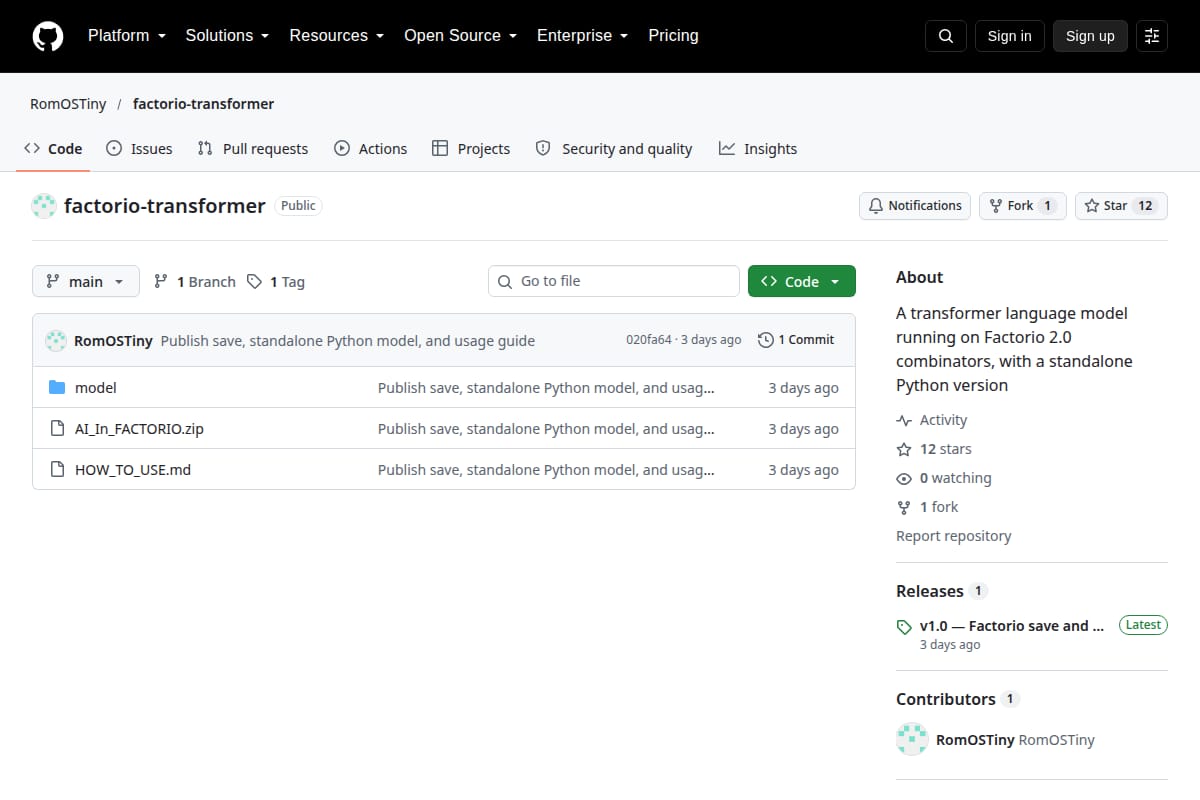
Task: Click the Report repository link
Action: click(954, 536)
